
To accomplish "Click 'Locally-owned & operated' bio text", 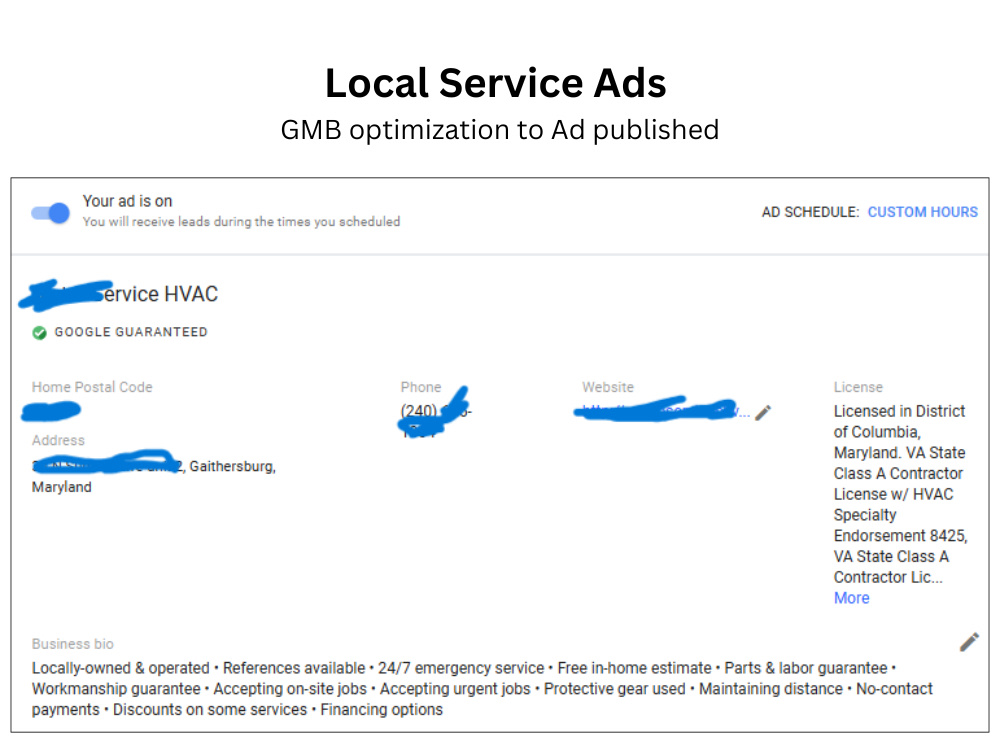I will [x=121, y=668].
